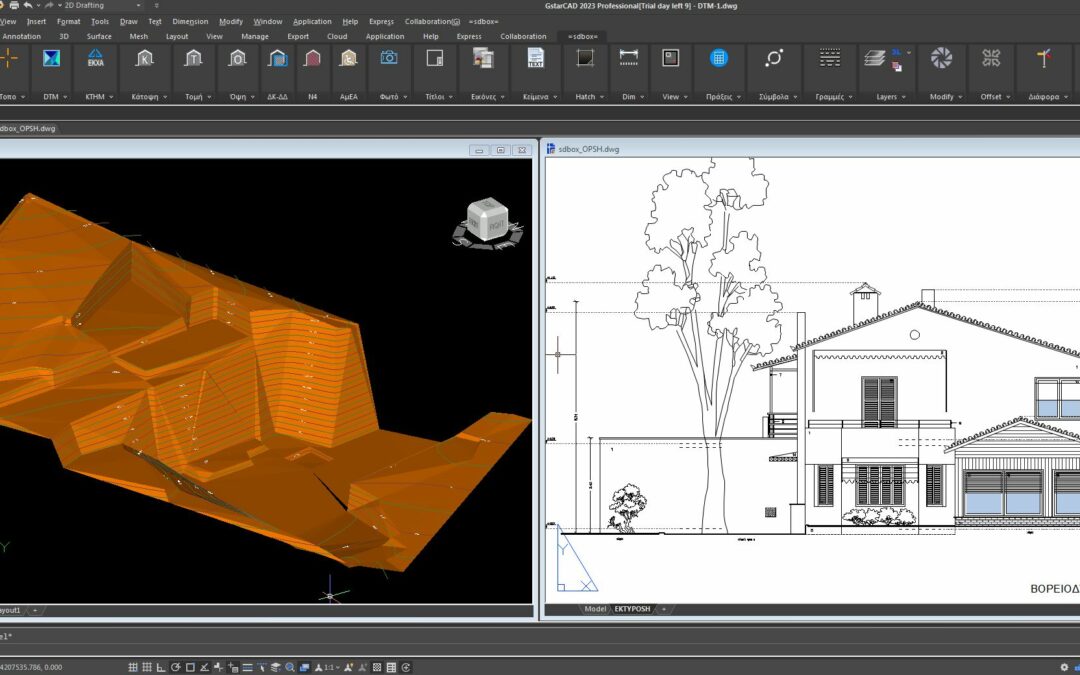The image size is (1080, 675).
Task: Click the Φωτό camera icon
Action: pos(388,58)
